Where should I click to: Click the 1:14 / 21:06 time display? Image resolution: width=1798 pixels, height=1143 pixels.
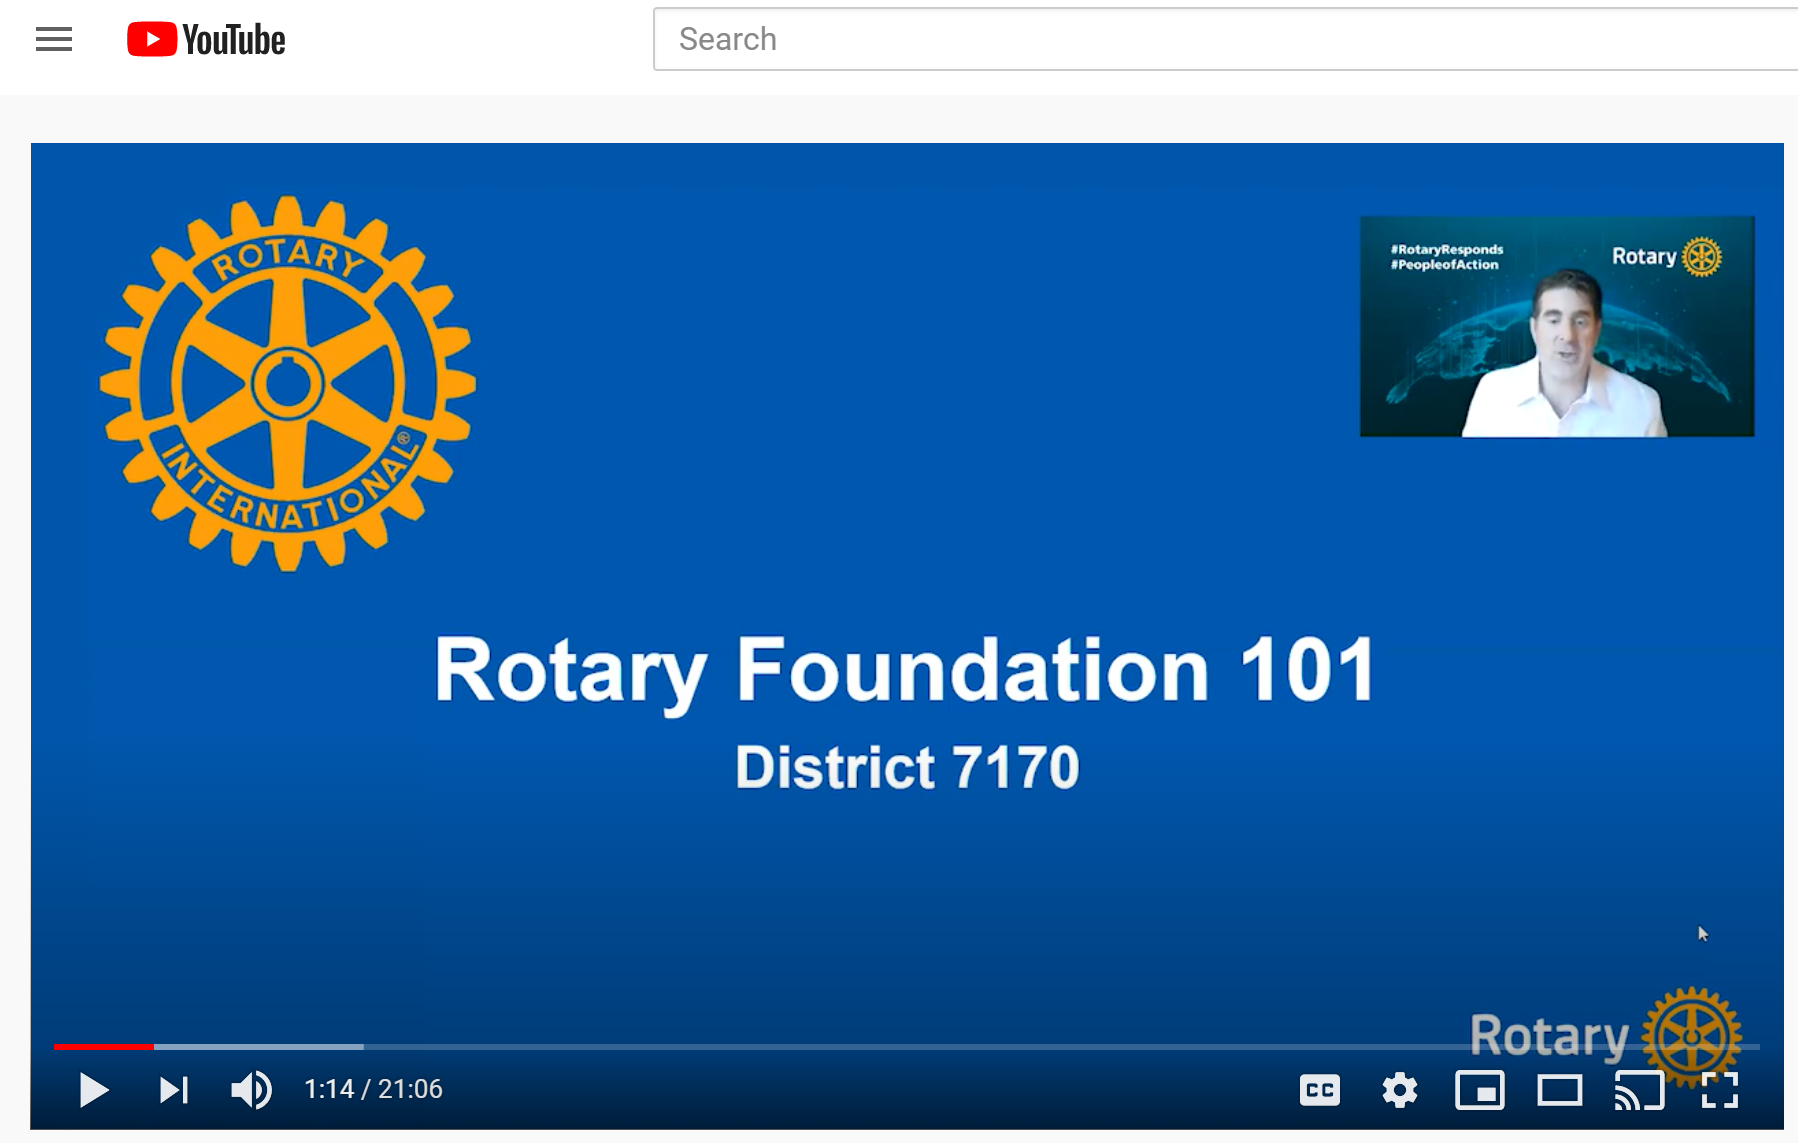(x=373, y=1089)
